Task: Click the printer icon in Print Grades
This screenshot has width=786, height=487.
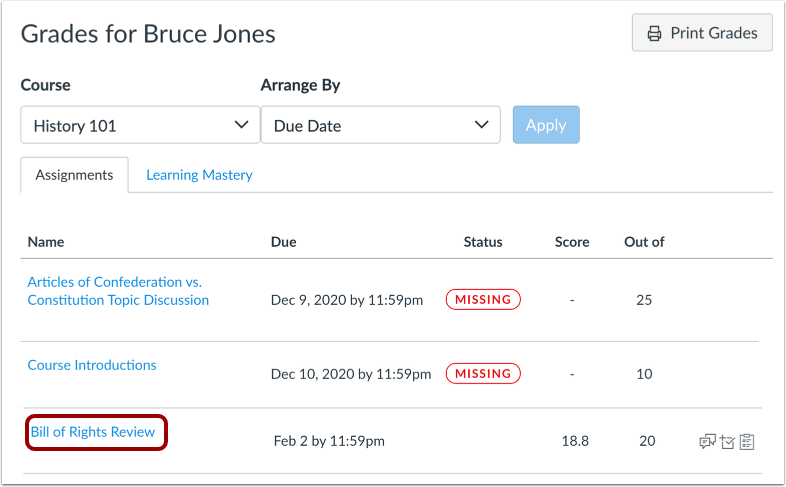Action: coord(655,33)
